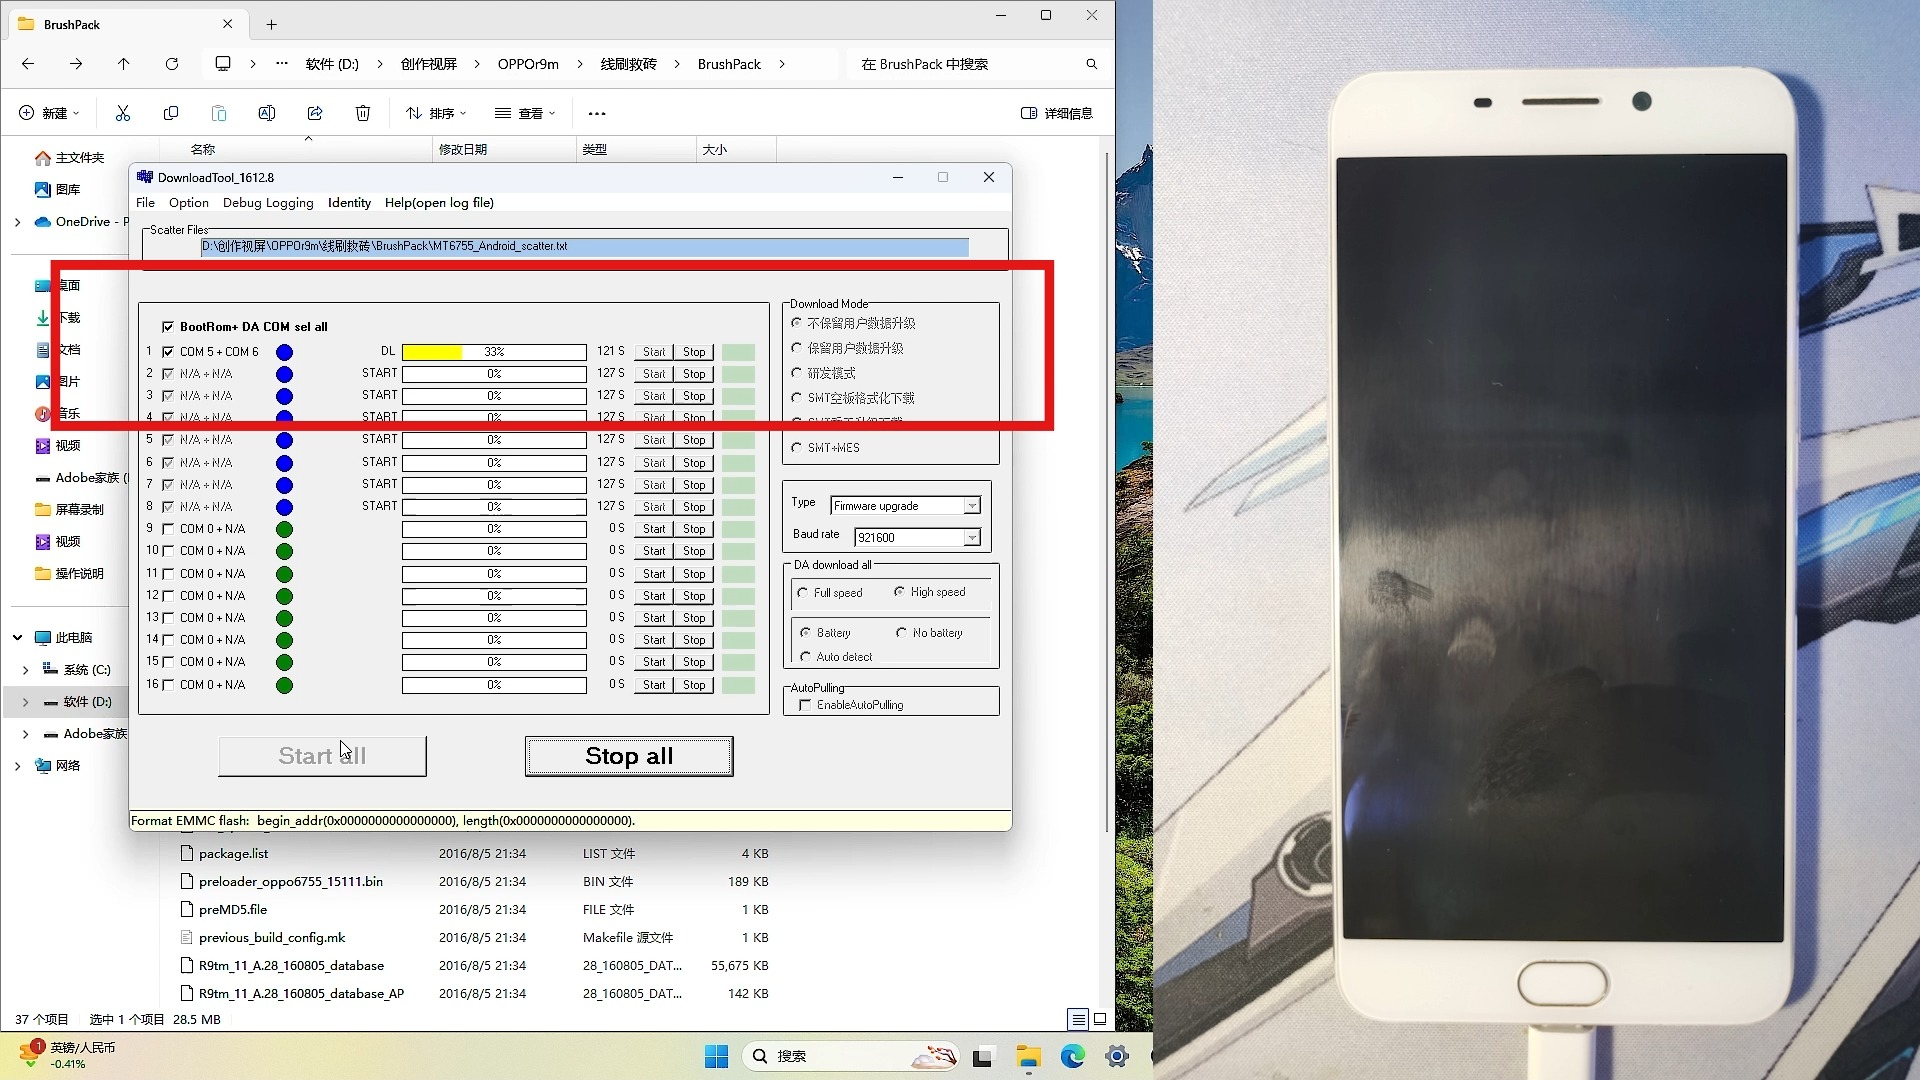Switch to details list view icon
Viewport: 1920px width, 1080px height.
1078,1019
